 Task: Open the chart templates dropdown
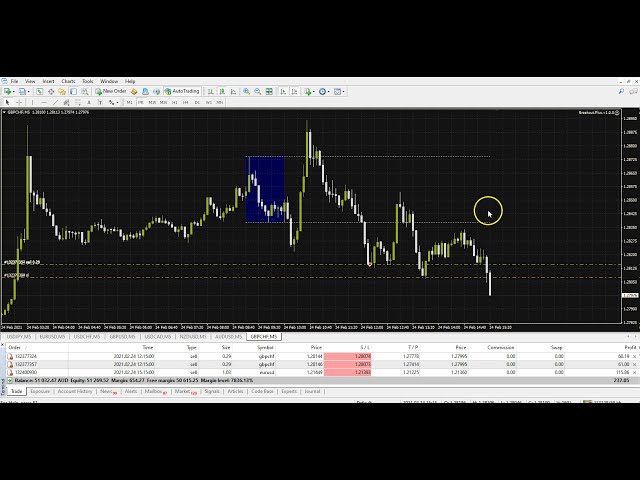click(x=344, y=91)
